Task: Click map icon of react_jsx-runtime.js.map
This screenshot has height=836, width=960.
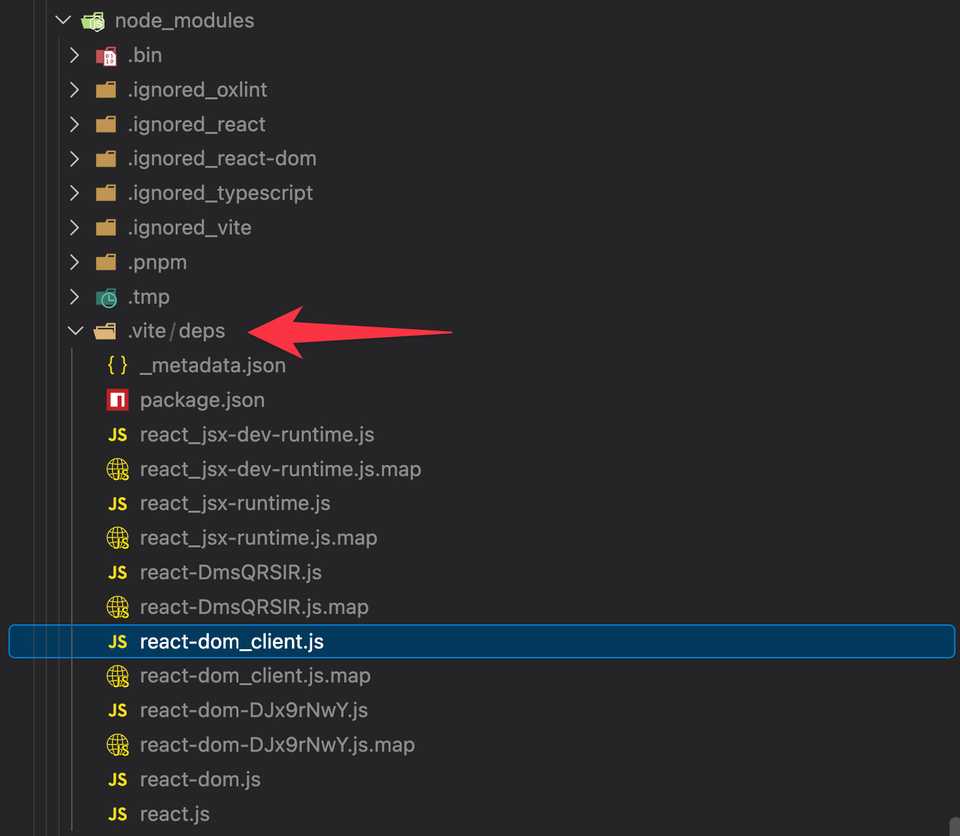Action: [x=118, y=538]
